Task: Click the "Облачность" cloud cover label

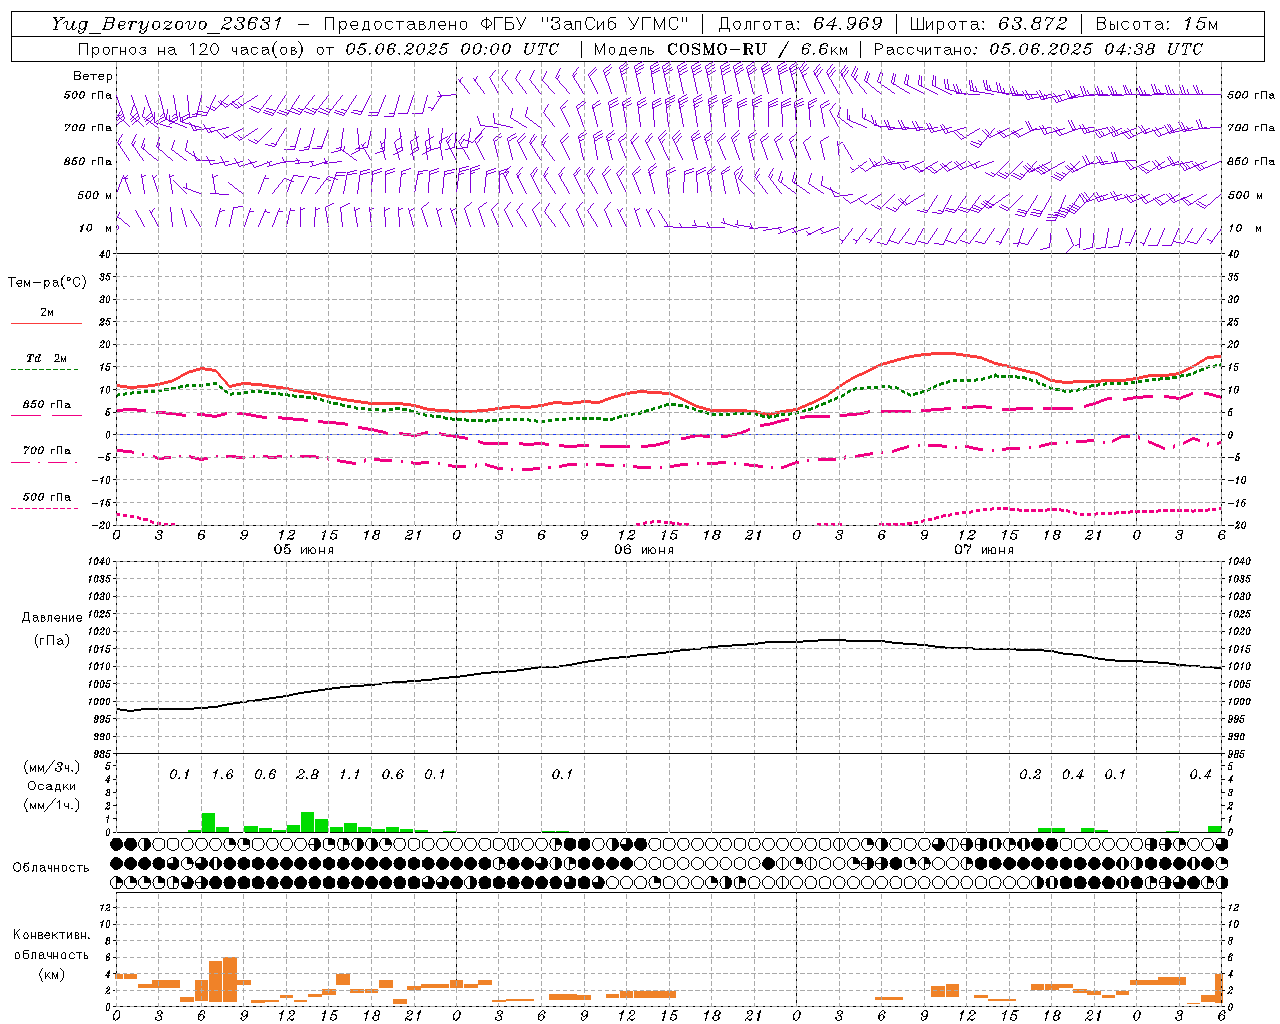Action: pos(51,868)
